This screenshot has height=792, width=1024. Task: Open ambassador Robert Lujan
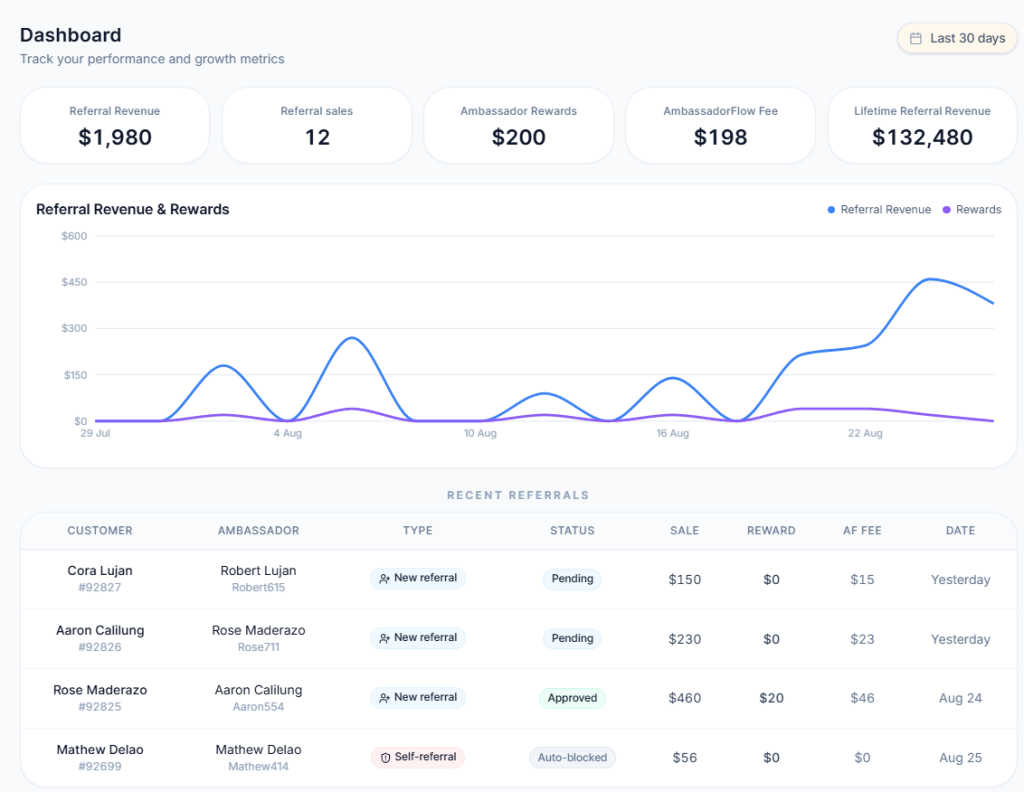(x=259, y=571)
